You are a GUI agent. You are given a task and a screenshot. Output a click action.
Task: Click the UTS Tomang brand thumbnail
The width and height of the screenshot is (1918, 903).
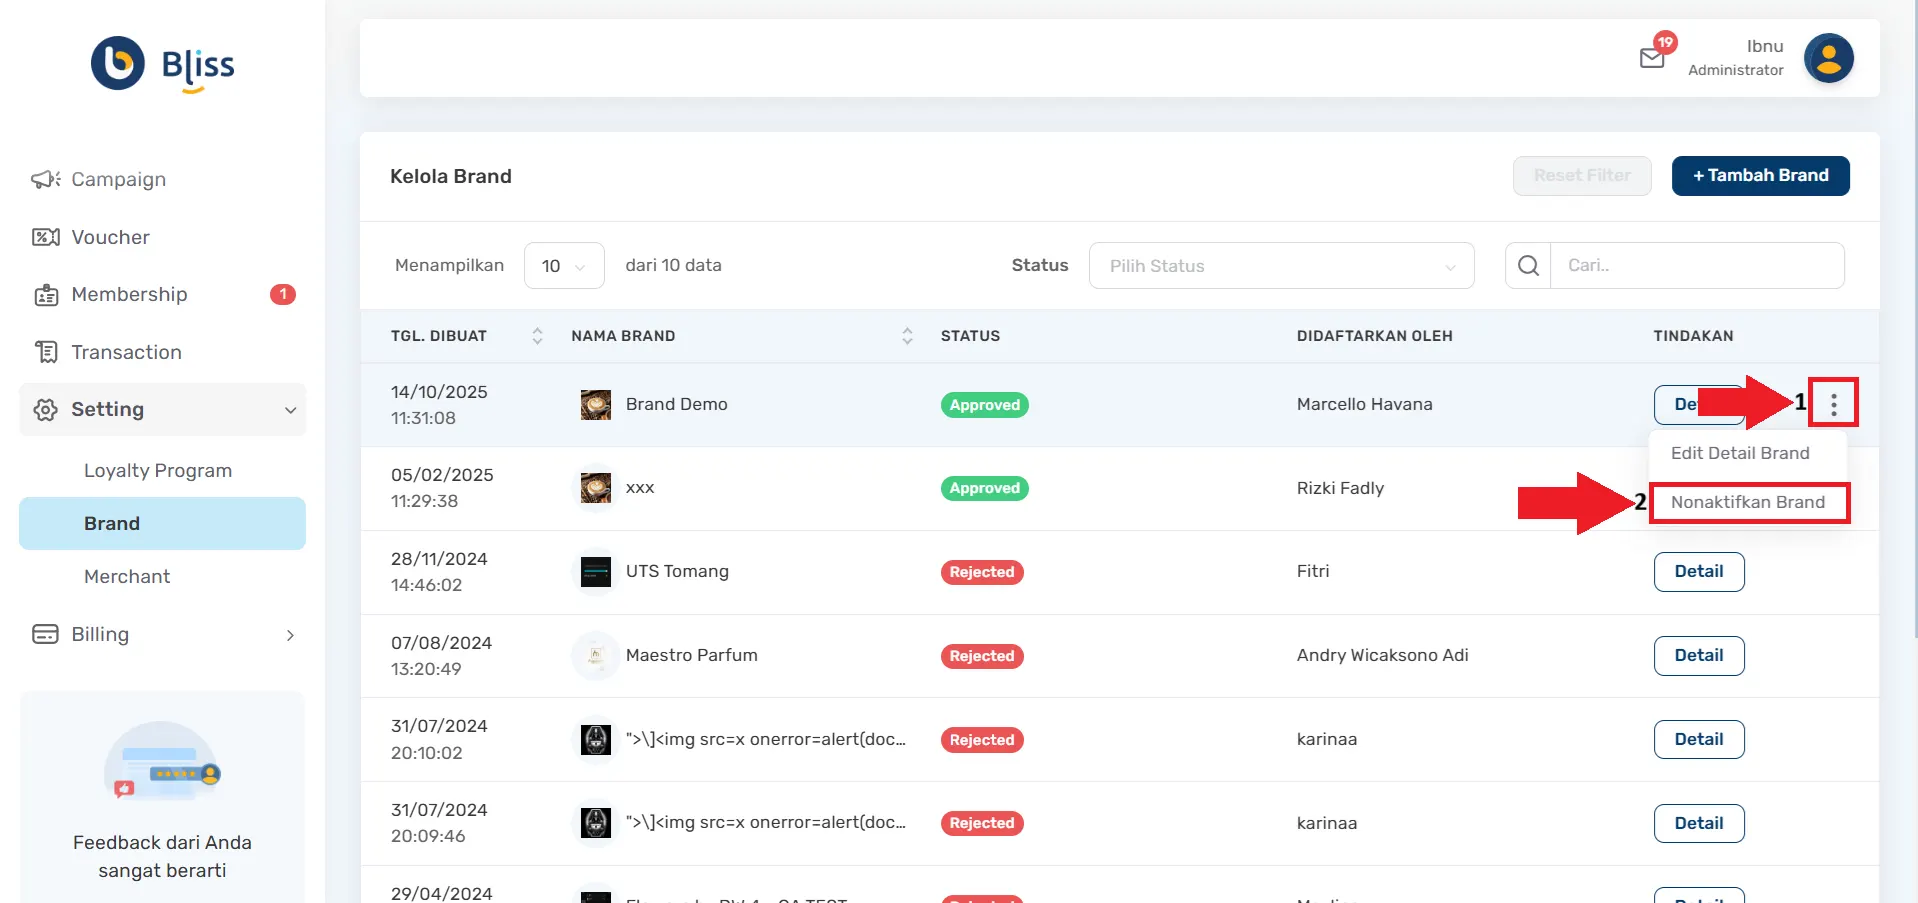click(596, 572)
